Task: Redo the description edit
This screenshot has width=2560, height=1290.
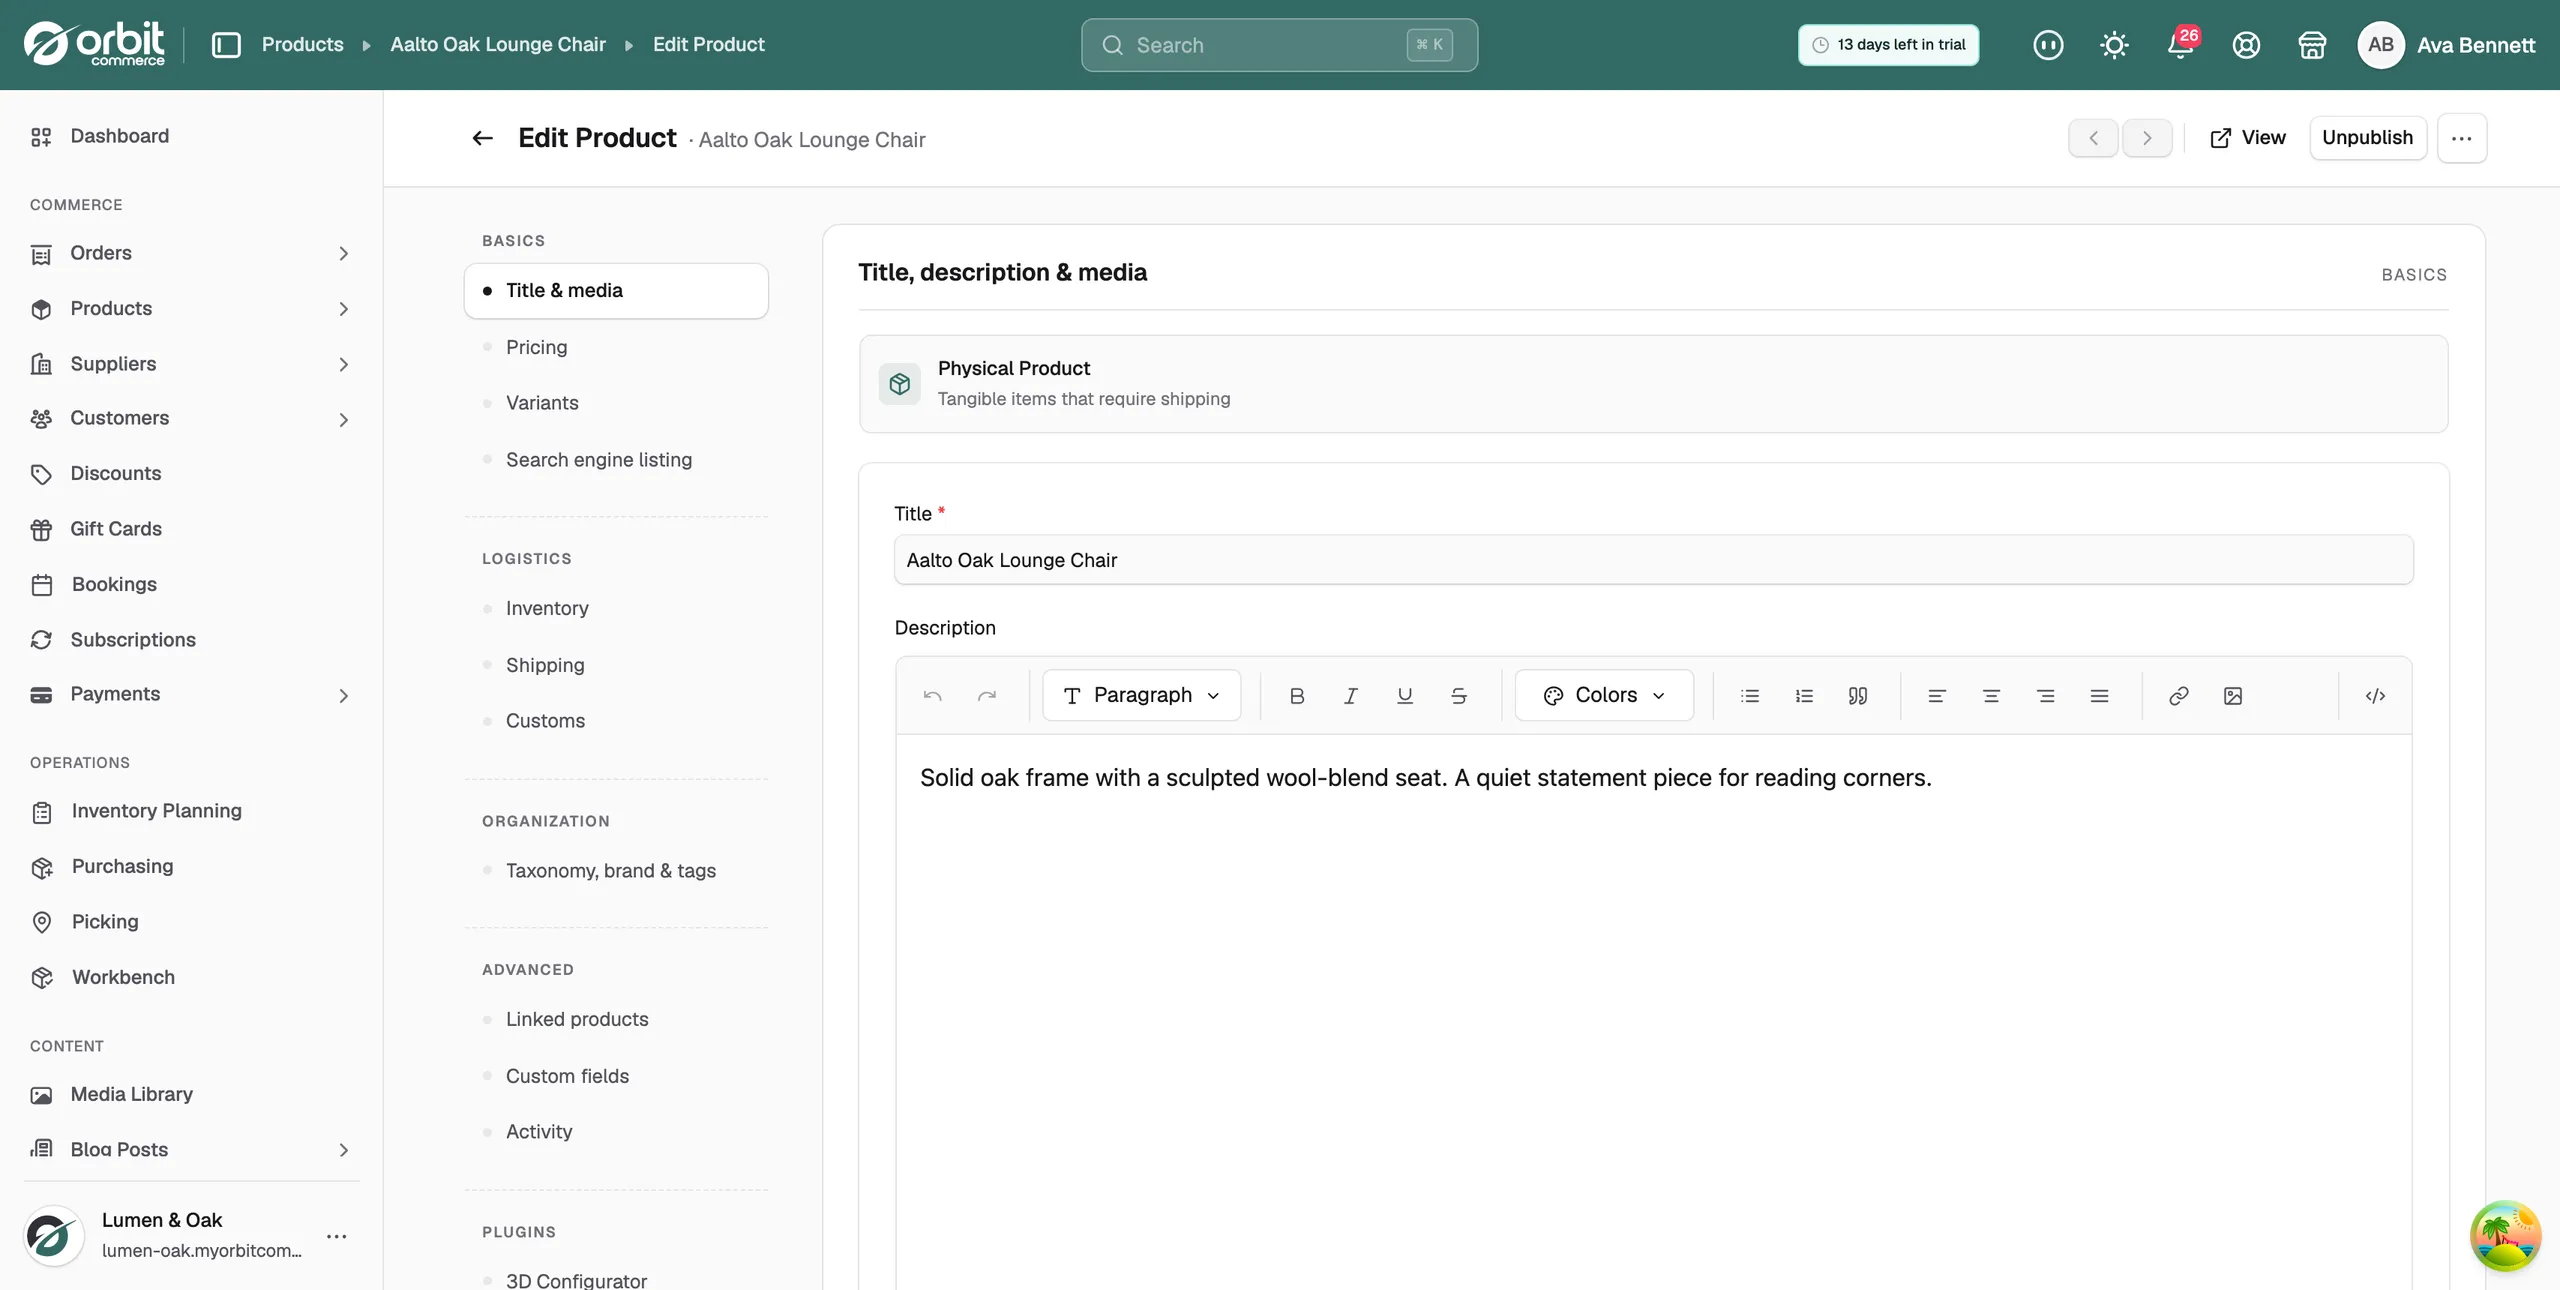Action: (x=987, y=696)
